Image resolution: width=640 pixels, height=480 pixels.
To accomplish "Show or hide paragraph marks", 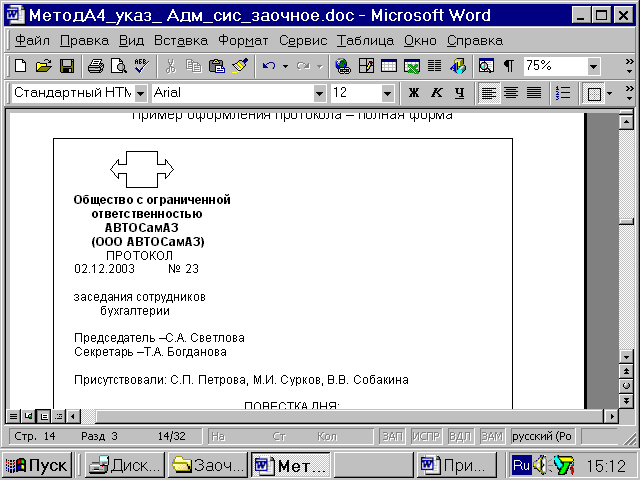I will pos(509,66).
